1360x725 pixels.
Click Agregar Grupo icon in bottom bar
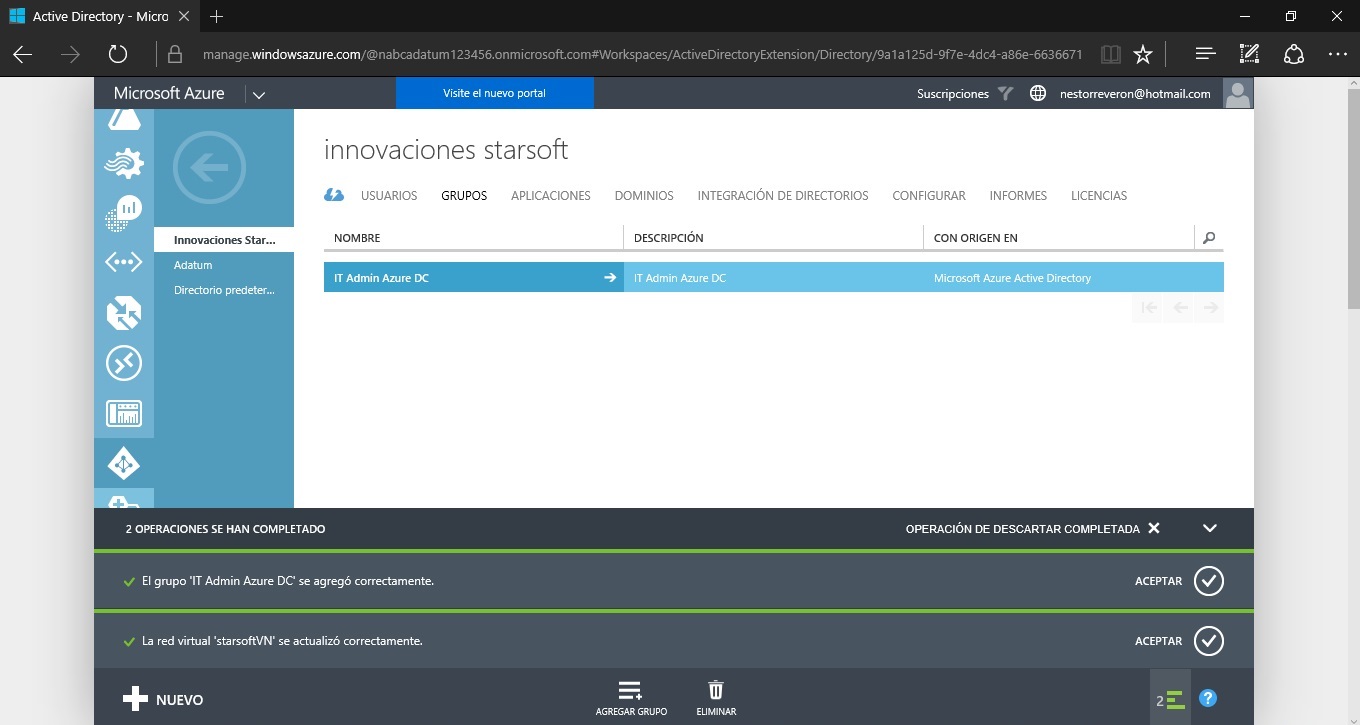click(630, 691)
